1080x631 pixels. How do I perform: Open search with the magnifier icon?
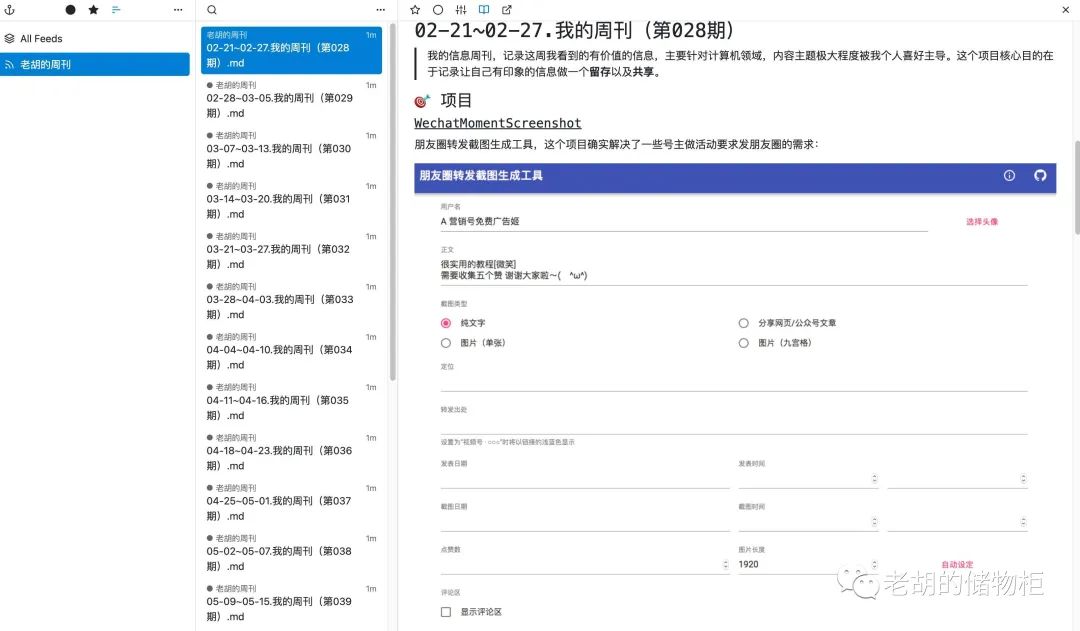tap(212, 10)
